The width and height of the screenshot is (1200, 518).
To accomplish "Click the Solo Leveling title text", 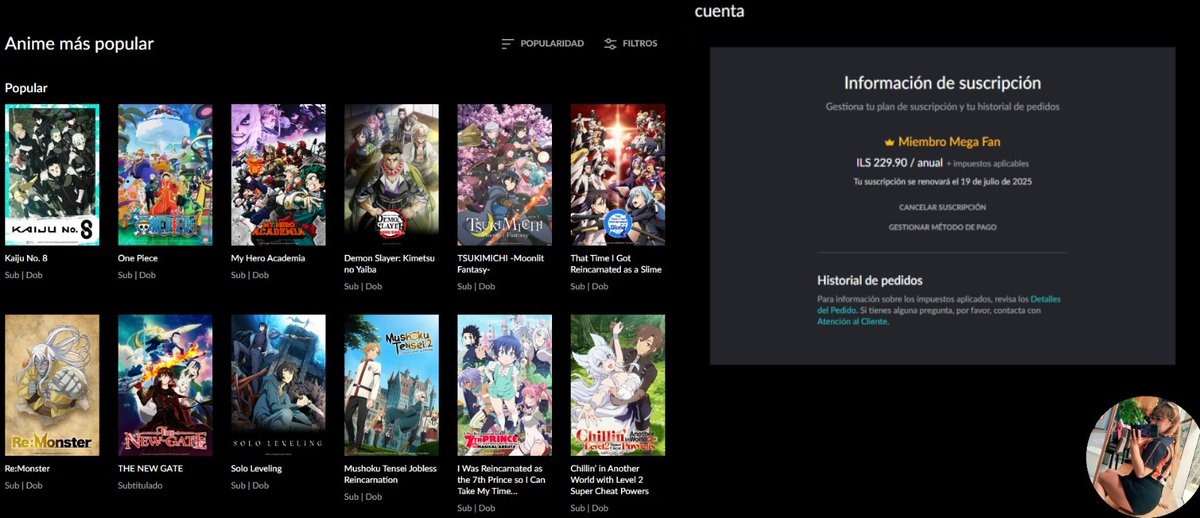I will click(257, 468).
